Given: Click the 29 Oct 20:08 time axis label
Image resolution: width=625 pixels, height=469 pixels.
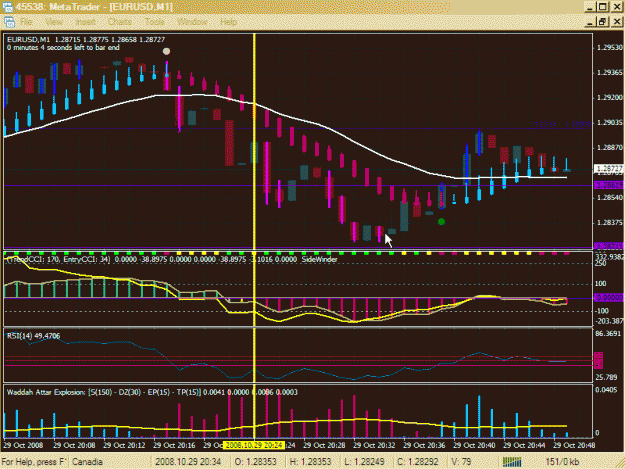Looking at the screenshot, I should pos(74,445).
